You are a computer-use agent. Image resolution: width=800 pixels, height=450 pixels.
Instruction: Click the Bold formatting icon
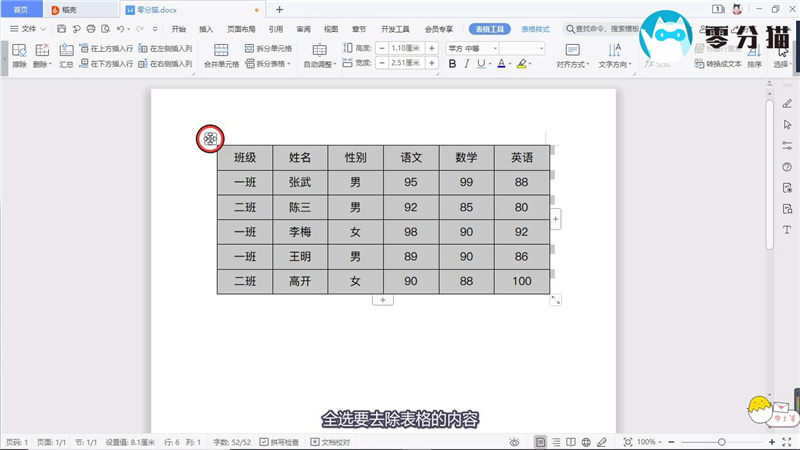pos(452,64)
